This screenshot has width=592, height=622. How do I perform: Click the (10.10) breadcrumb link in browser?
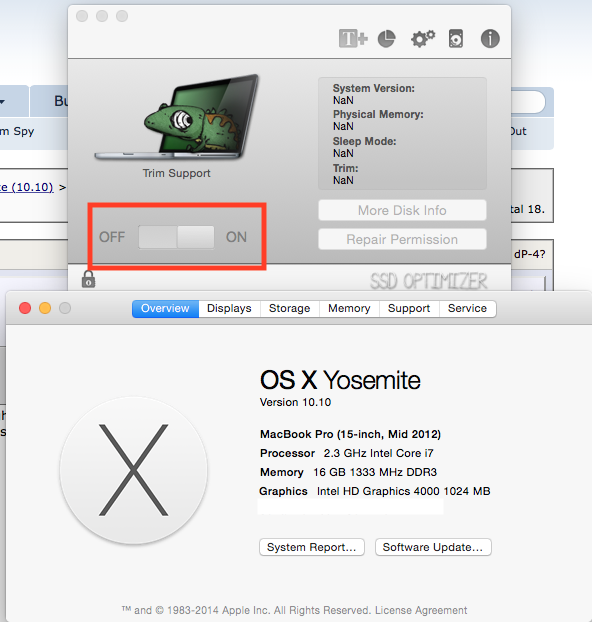[26, 187]
